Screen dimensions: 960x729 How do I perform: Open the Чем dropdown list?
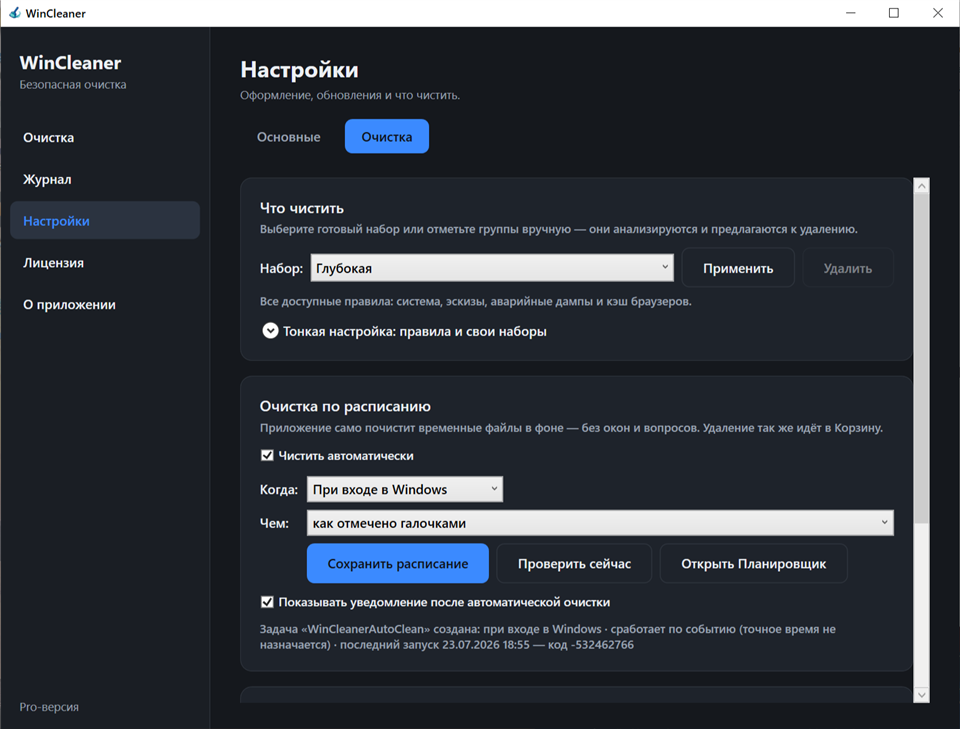pos(600,523)
